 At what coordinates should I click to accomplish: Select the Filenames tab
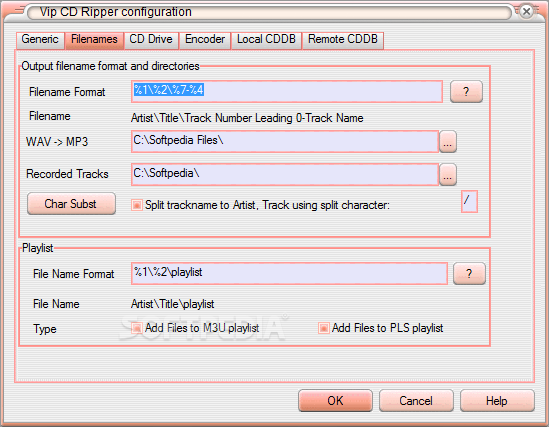pos(94,40)
